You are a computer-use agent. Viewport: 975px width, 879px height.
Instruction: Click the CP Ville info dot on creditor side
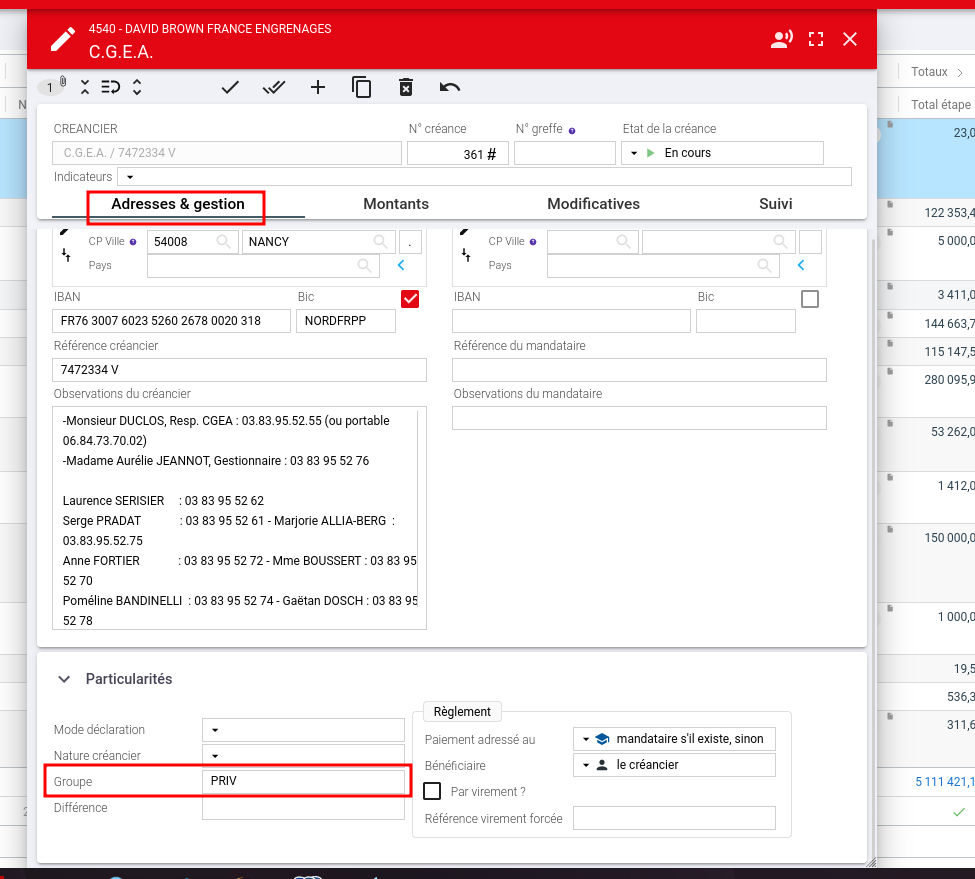133,242
